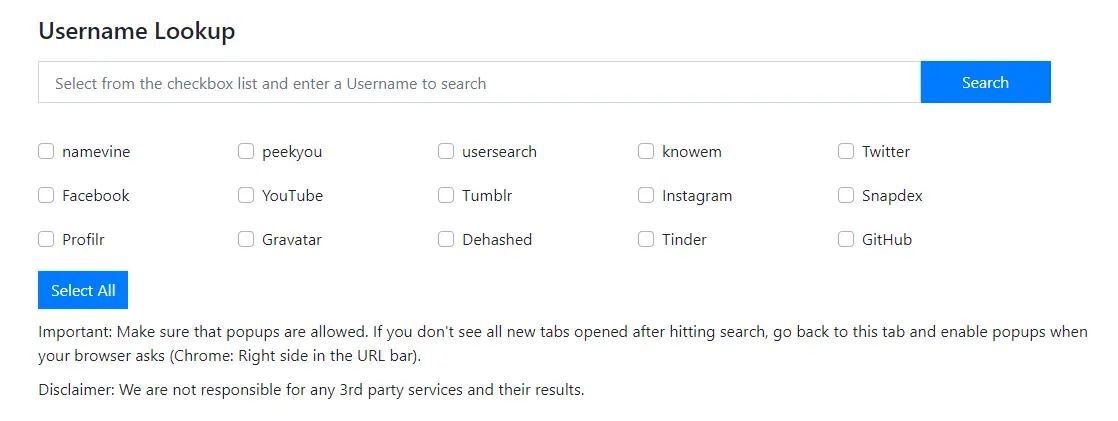The width and height of the screenshot is (1118, 421).
Task: Click the Username Lookup heading
Action: pyautogui.click(x=137, y=31)
